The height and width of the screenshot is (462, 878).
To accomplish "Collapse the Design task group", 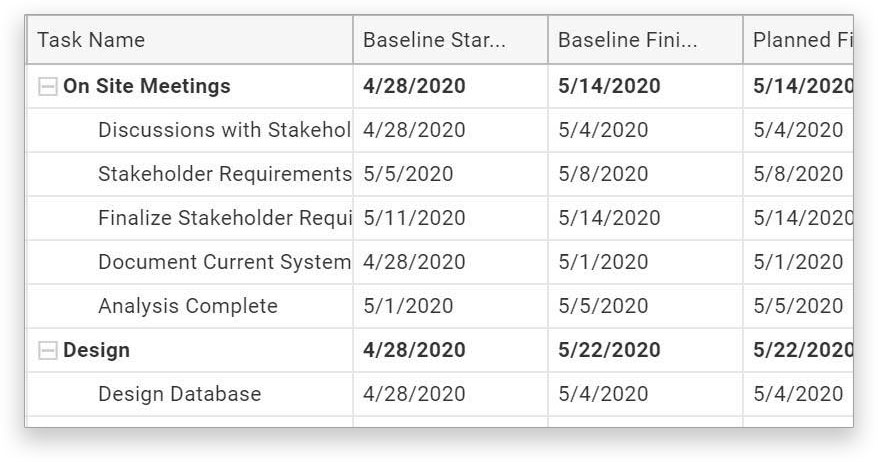I will pyautogui.click(x=47, y=351).
